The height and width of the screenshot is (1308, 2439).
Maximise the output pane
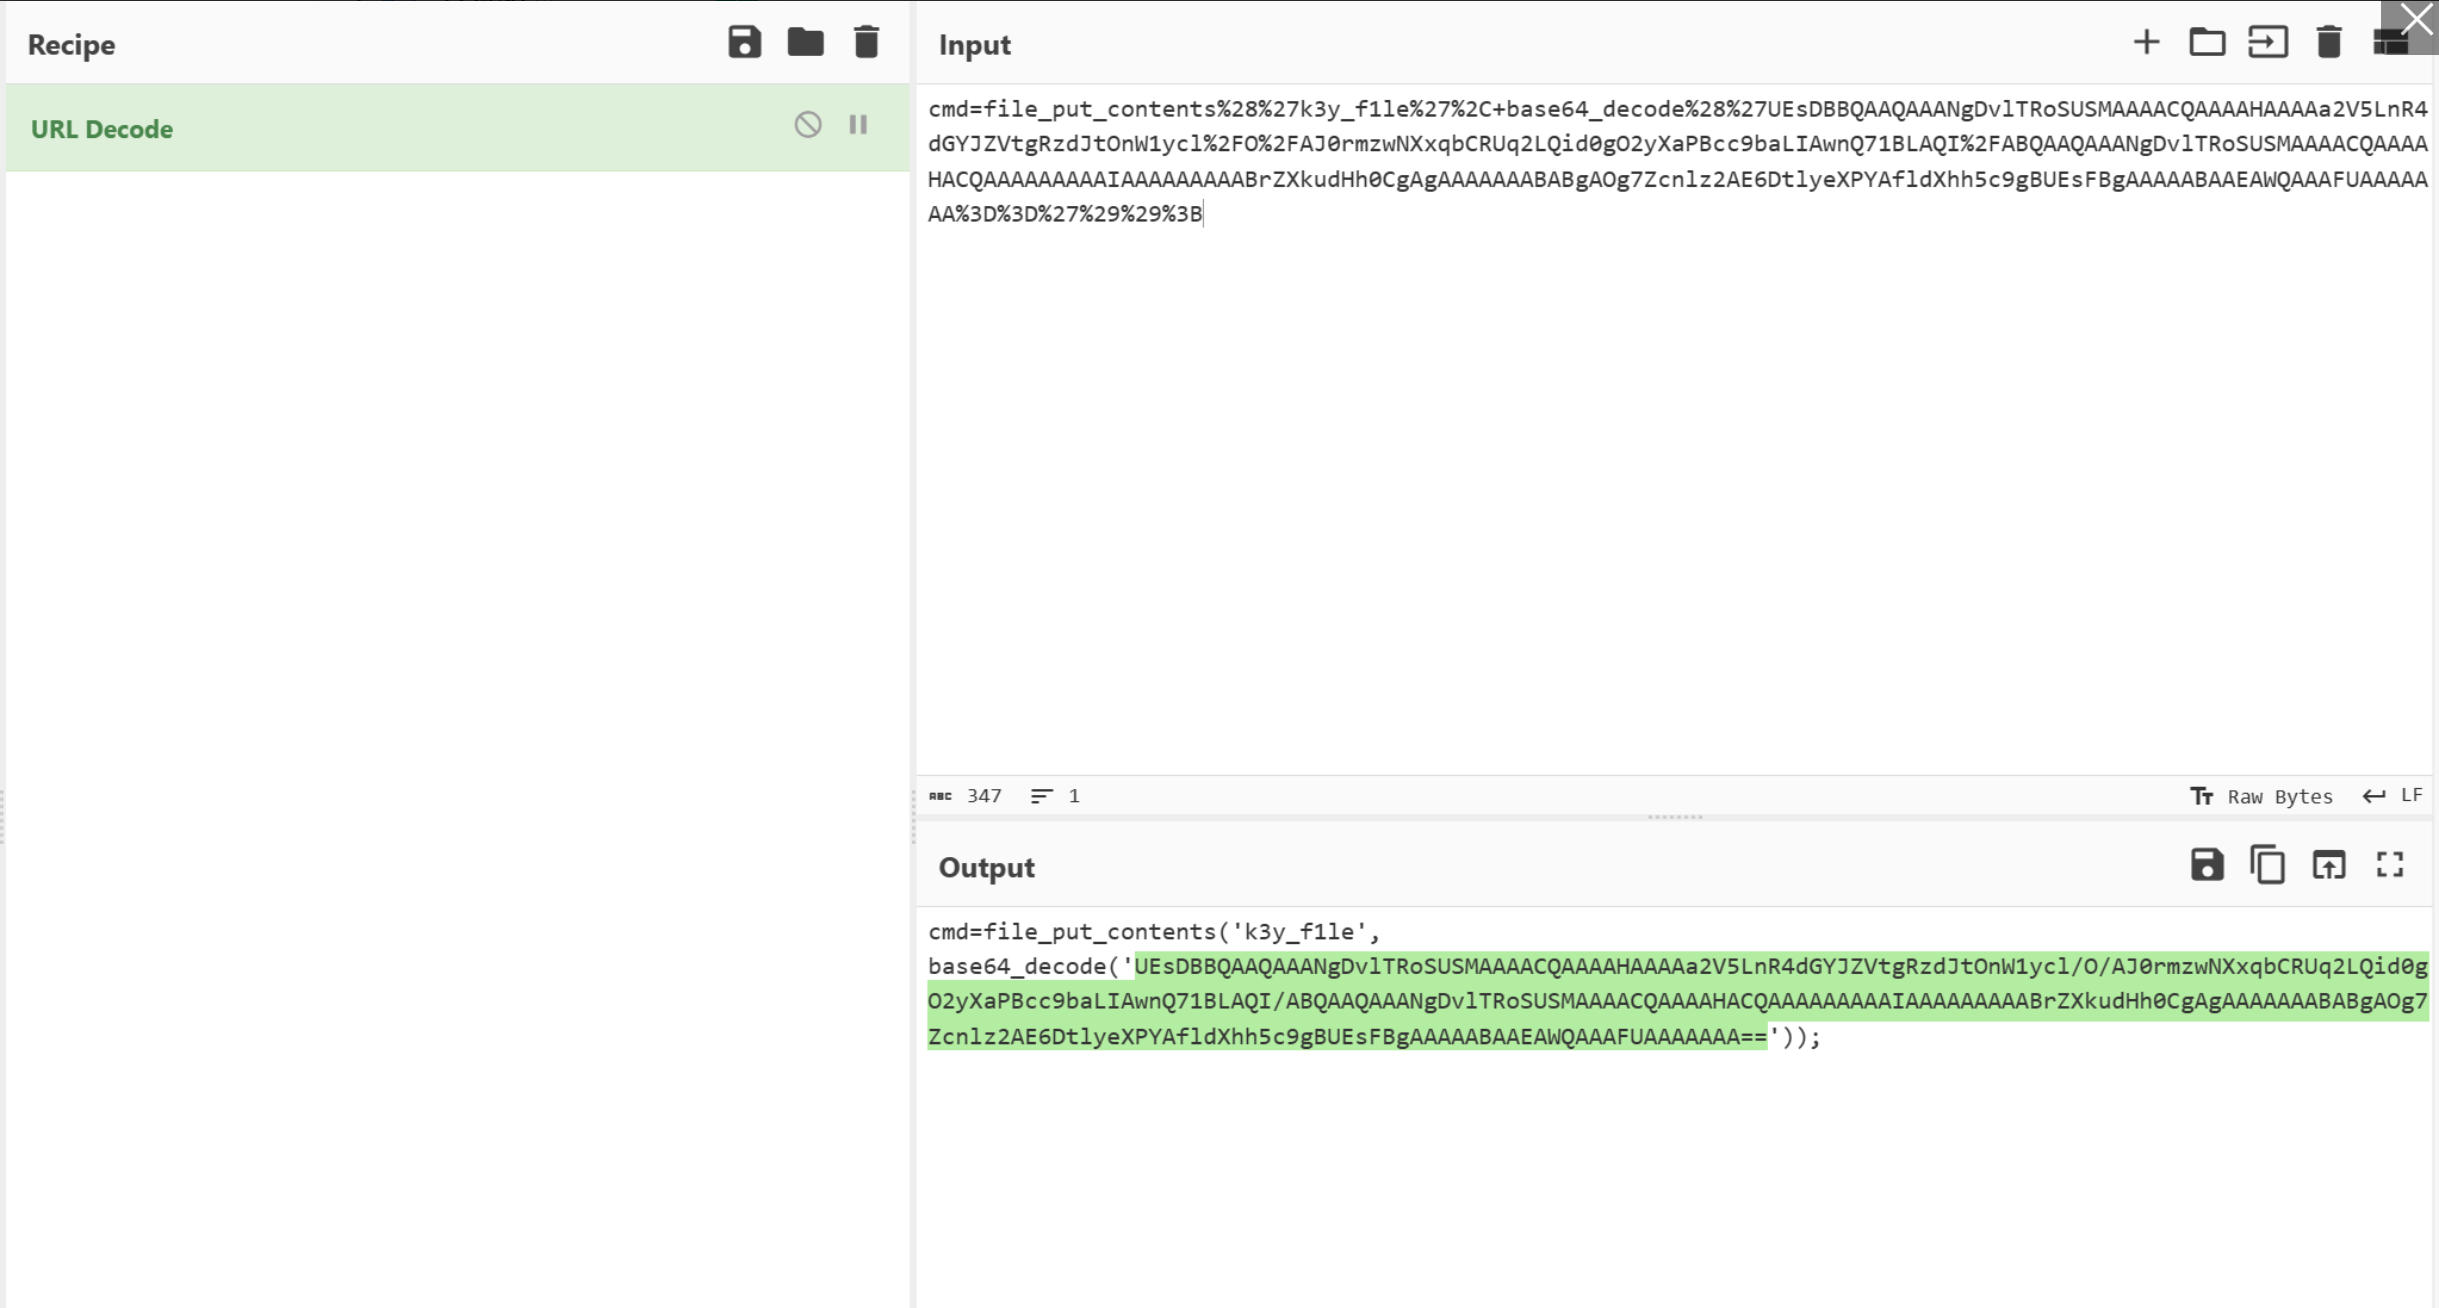2390,865
